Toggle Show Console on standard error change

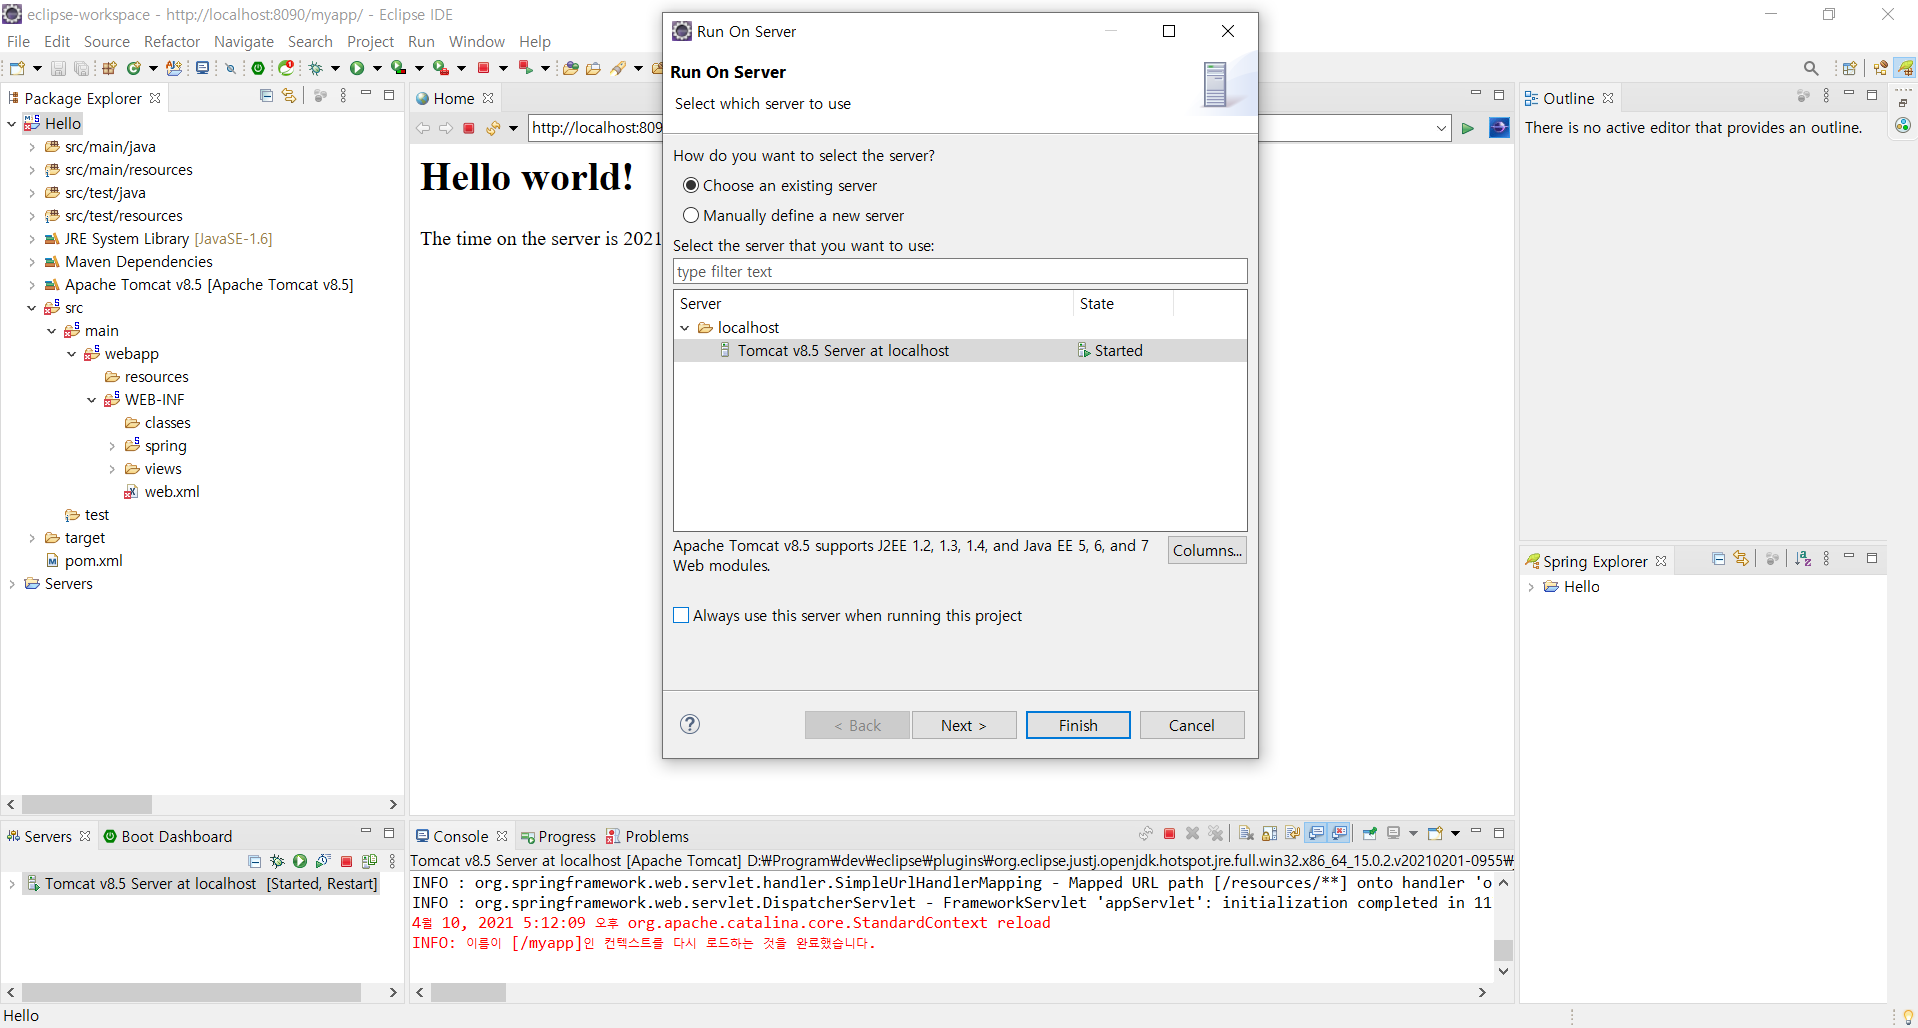(x=1340, y=834)
